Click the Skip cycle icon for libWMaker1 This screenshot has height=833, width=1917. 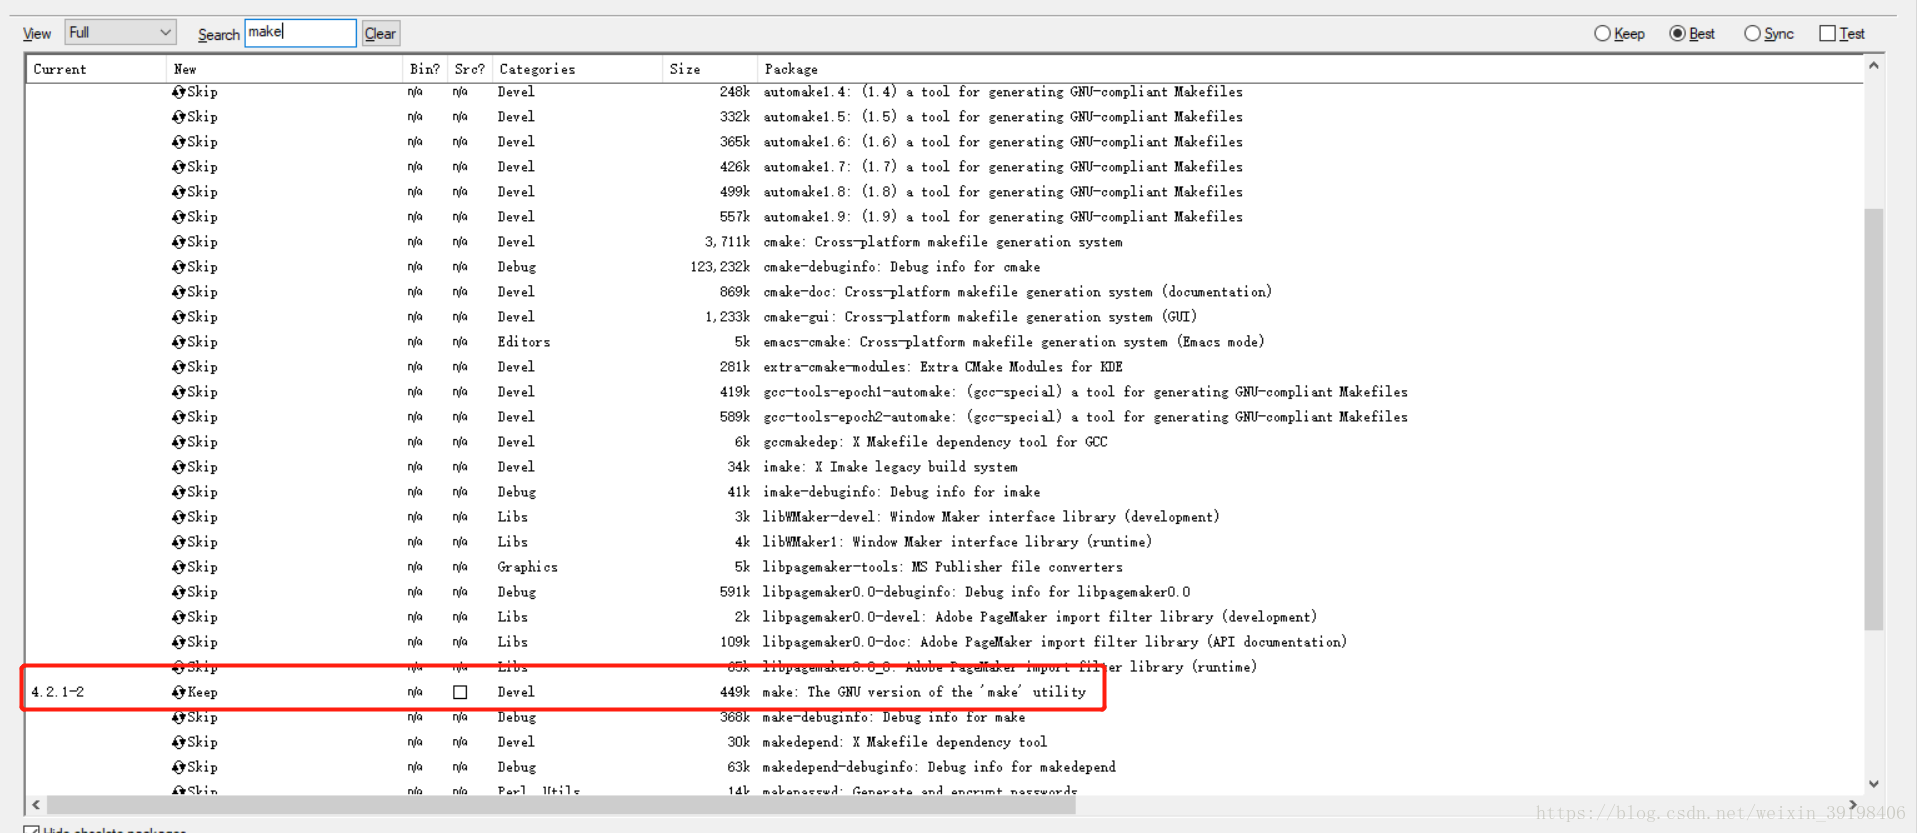178,542
